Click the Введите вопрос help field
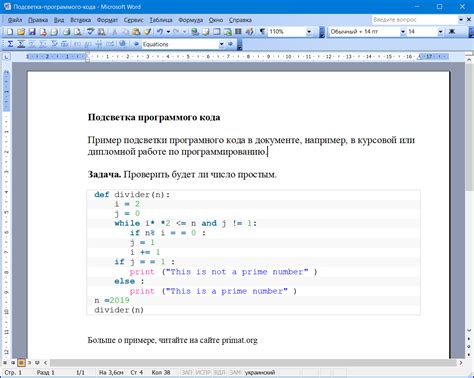 click(415, 20)
